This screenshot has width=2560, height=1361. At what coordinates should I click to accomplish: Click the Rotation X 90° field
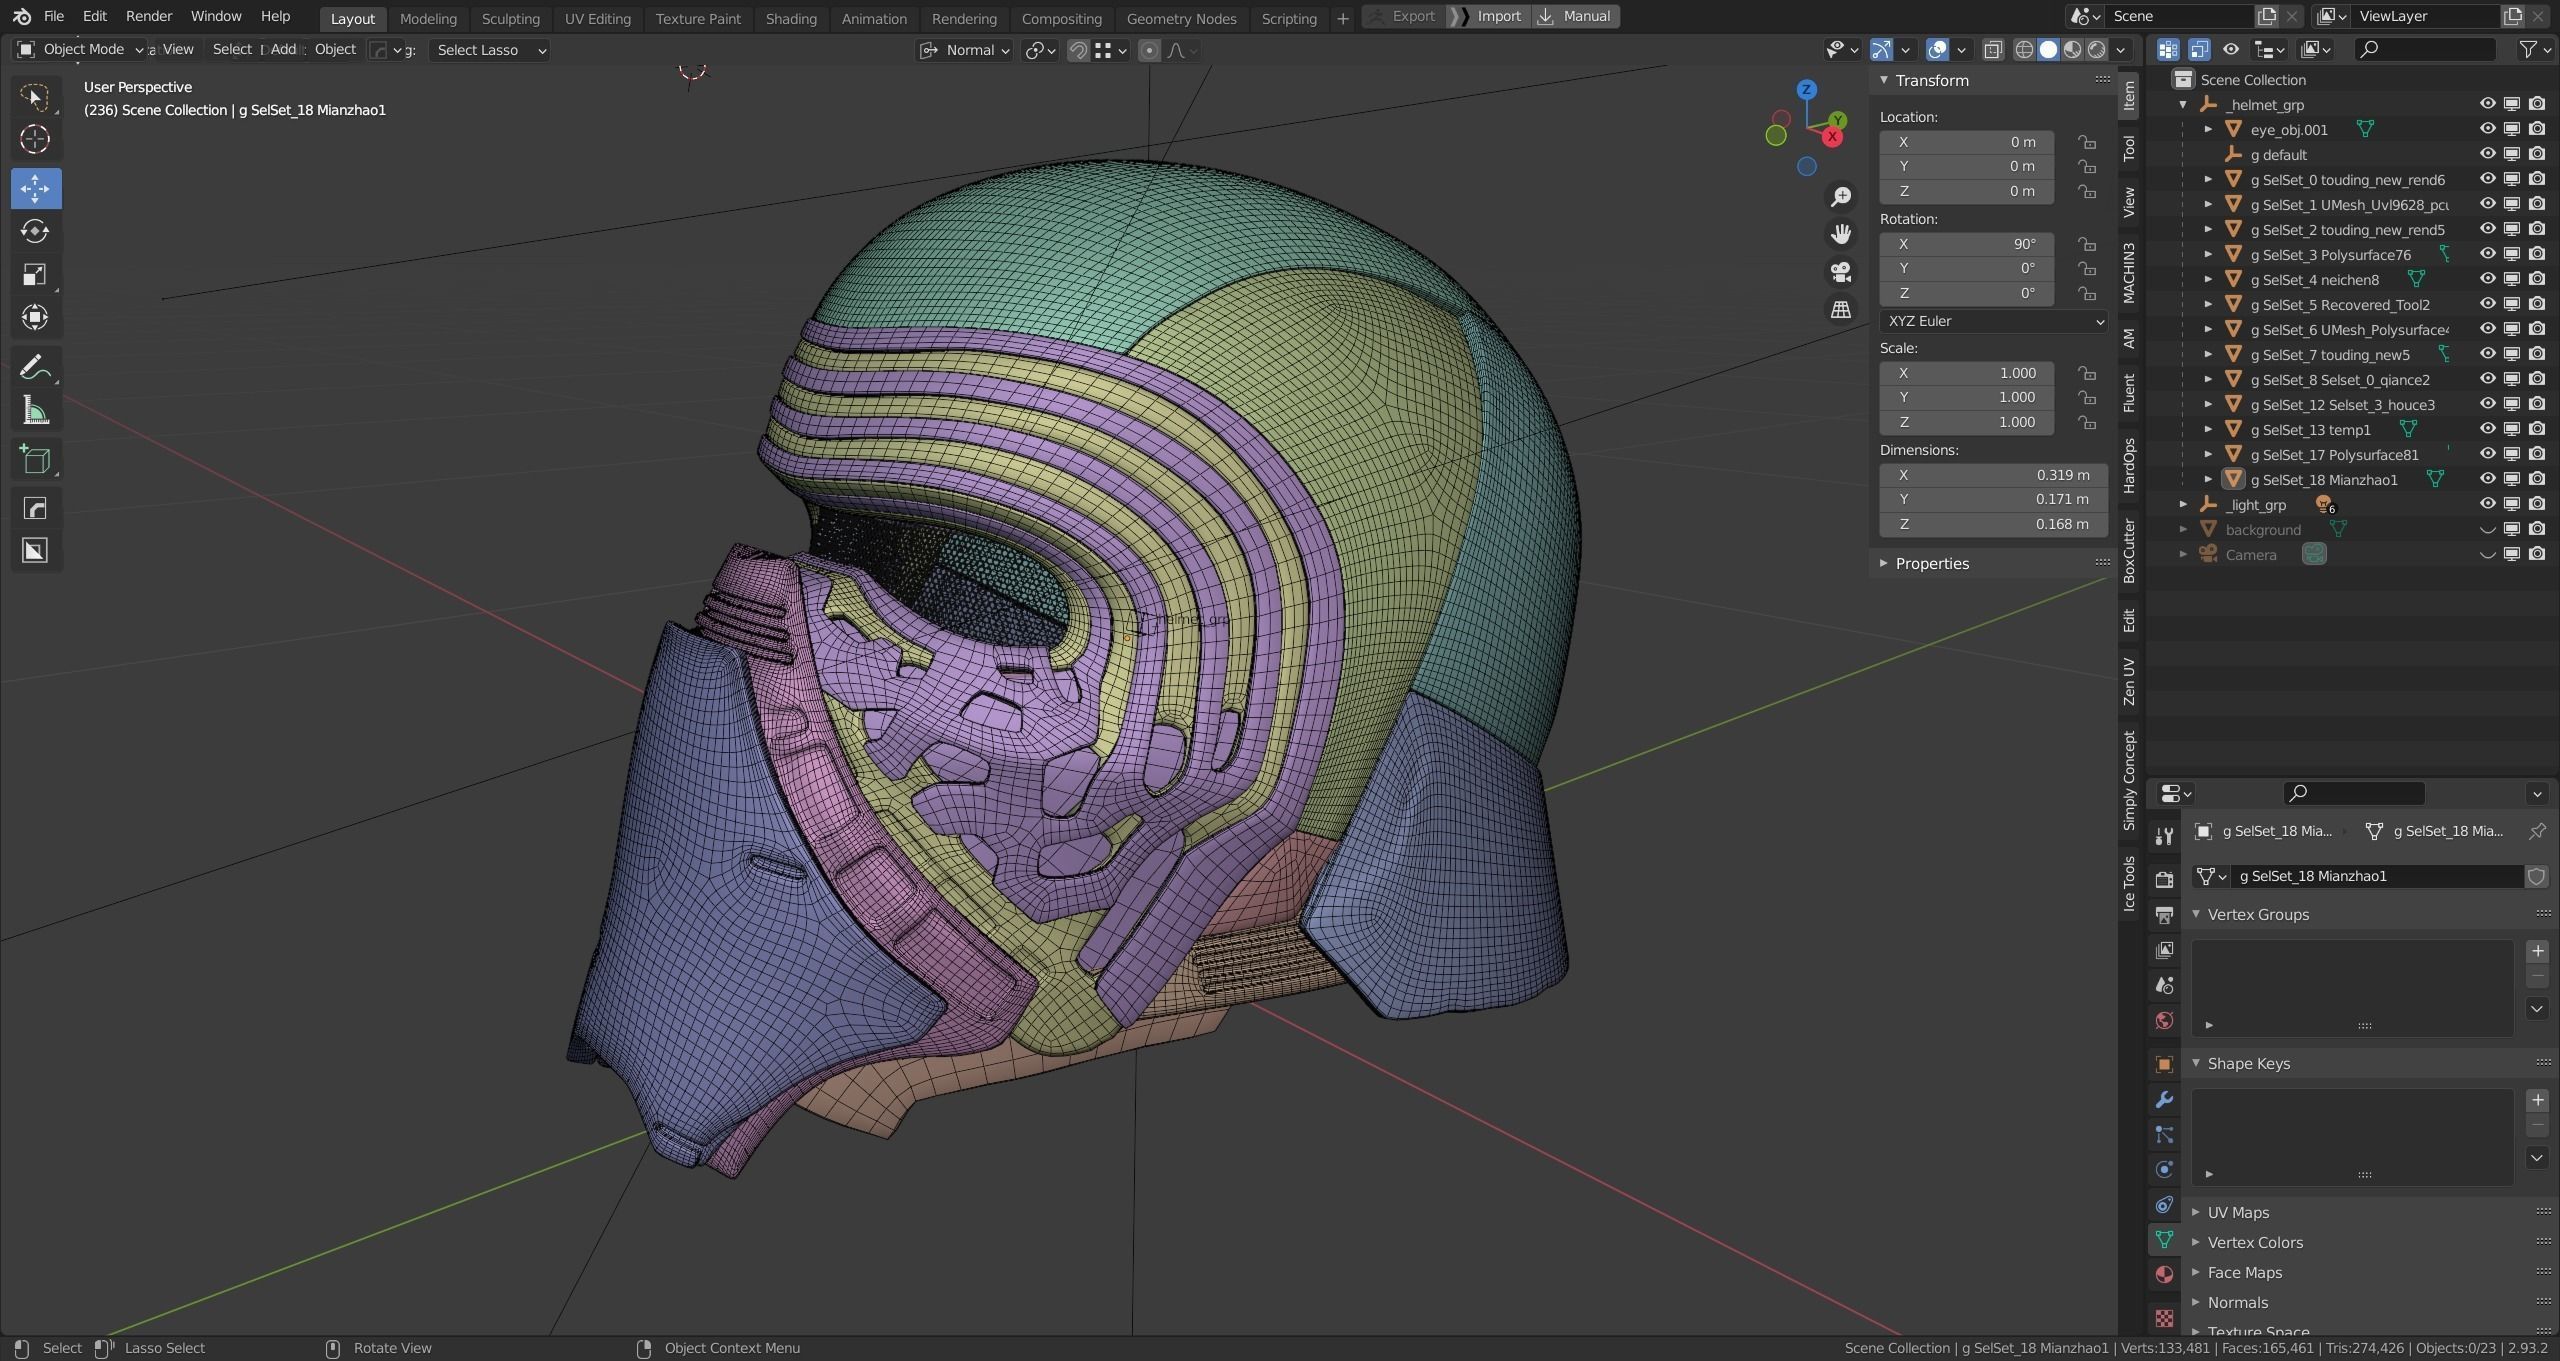(x=1966, y=244)
